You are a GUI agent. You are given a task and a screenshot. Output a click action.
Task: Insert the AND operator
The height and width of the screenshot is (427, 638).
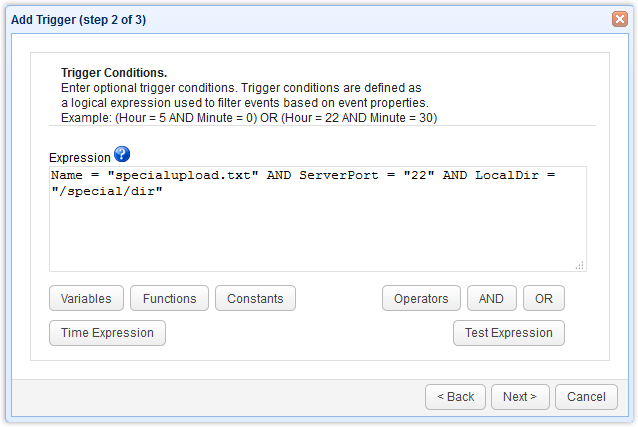coord(491,298)
